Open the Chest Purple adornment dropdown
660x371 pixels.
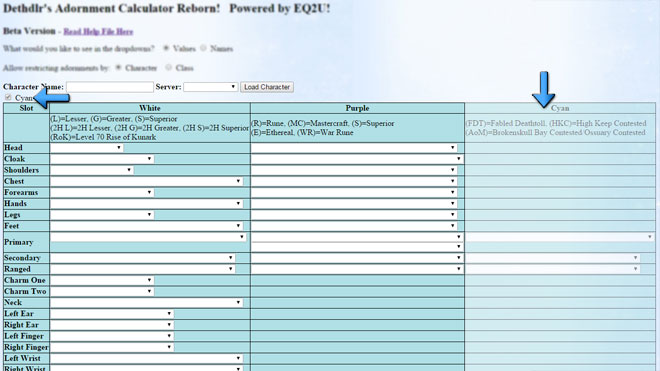(x=354, y=181)
